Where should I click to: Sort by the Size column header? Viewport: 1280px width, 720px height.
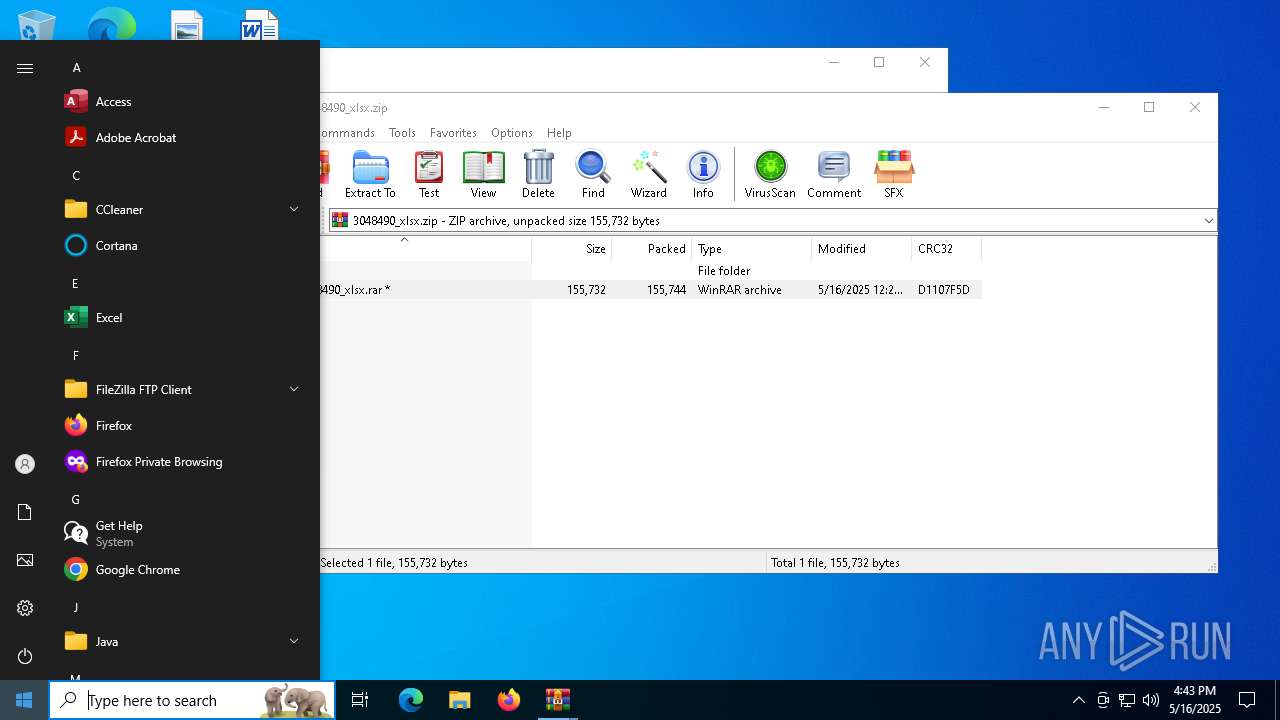tap(571, 249)
